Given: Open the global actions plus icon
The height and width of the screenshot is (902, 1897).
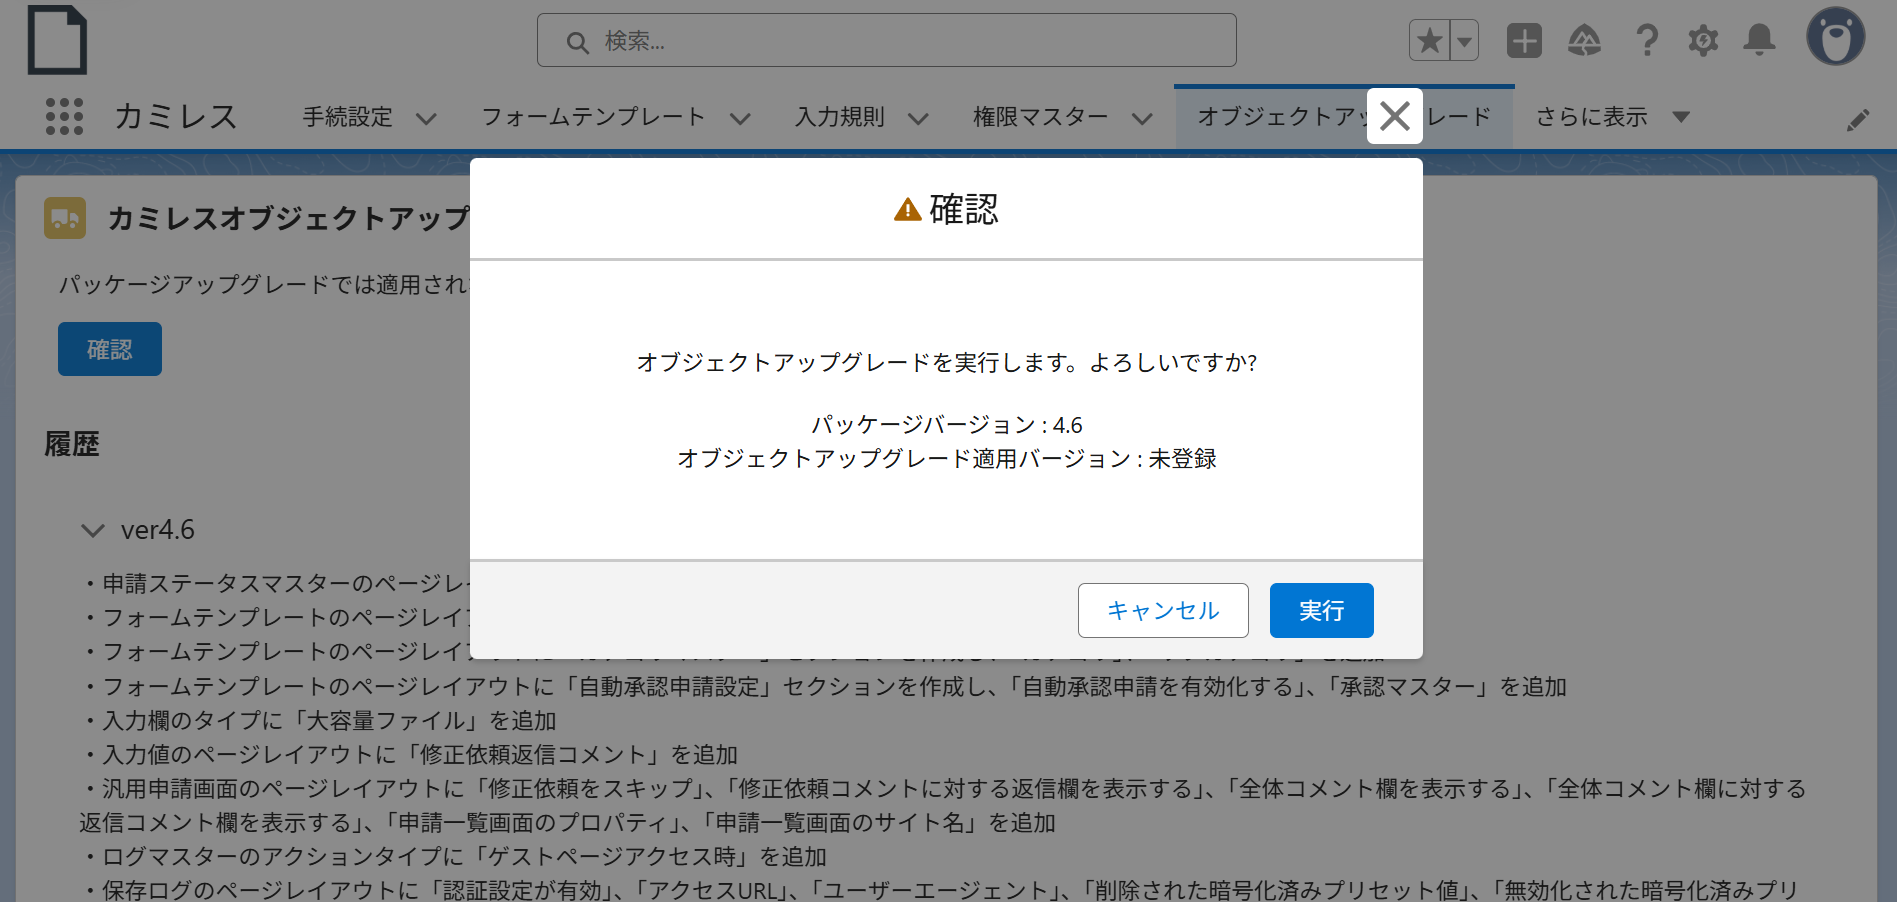Looking at the screenshot, I should [1524, 41].
